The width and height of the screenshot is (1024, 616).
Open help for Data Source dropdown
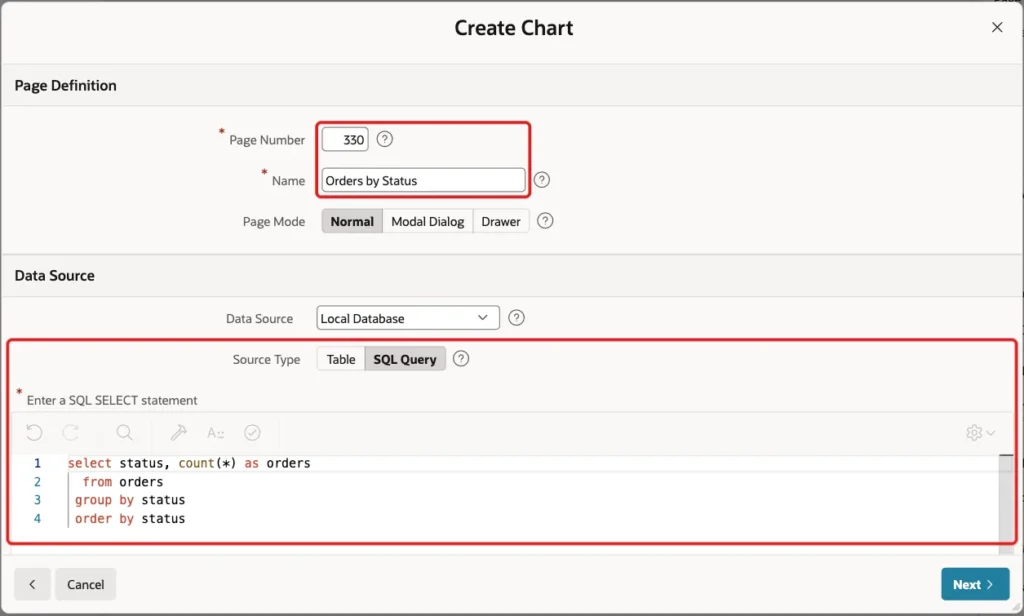coord(516,318)
